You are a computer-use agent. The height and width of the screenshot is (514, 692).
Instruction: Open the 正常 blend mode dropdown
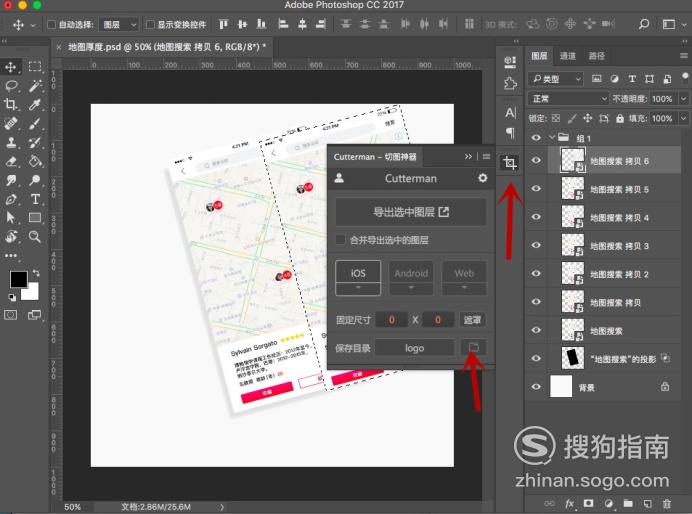(x=568, y=98)
